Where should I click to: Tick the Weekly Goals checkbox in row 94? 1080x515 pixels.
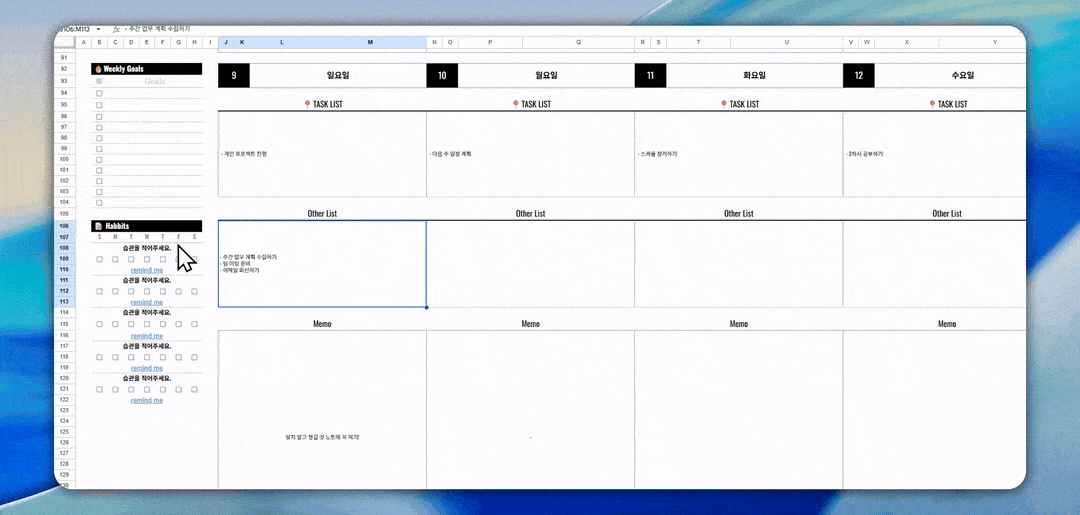tap(99, 94)
